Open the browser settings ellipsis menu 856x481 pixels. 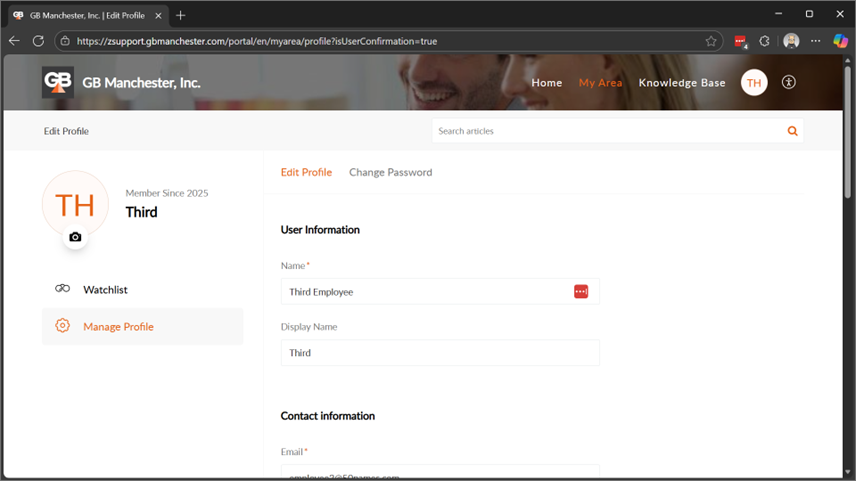click(x=815, y=41)
